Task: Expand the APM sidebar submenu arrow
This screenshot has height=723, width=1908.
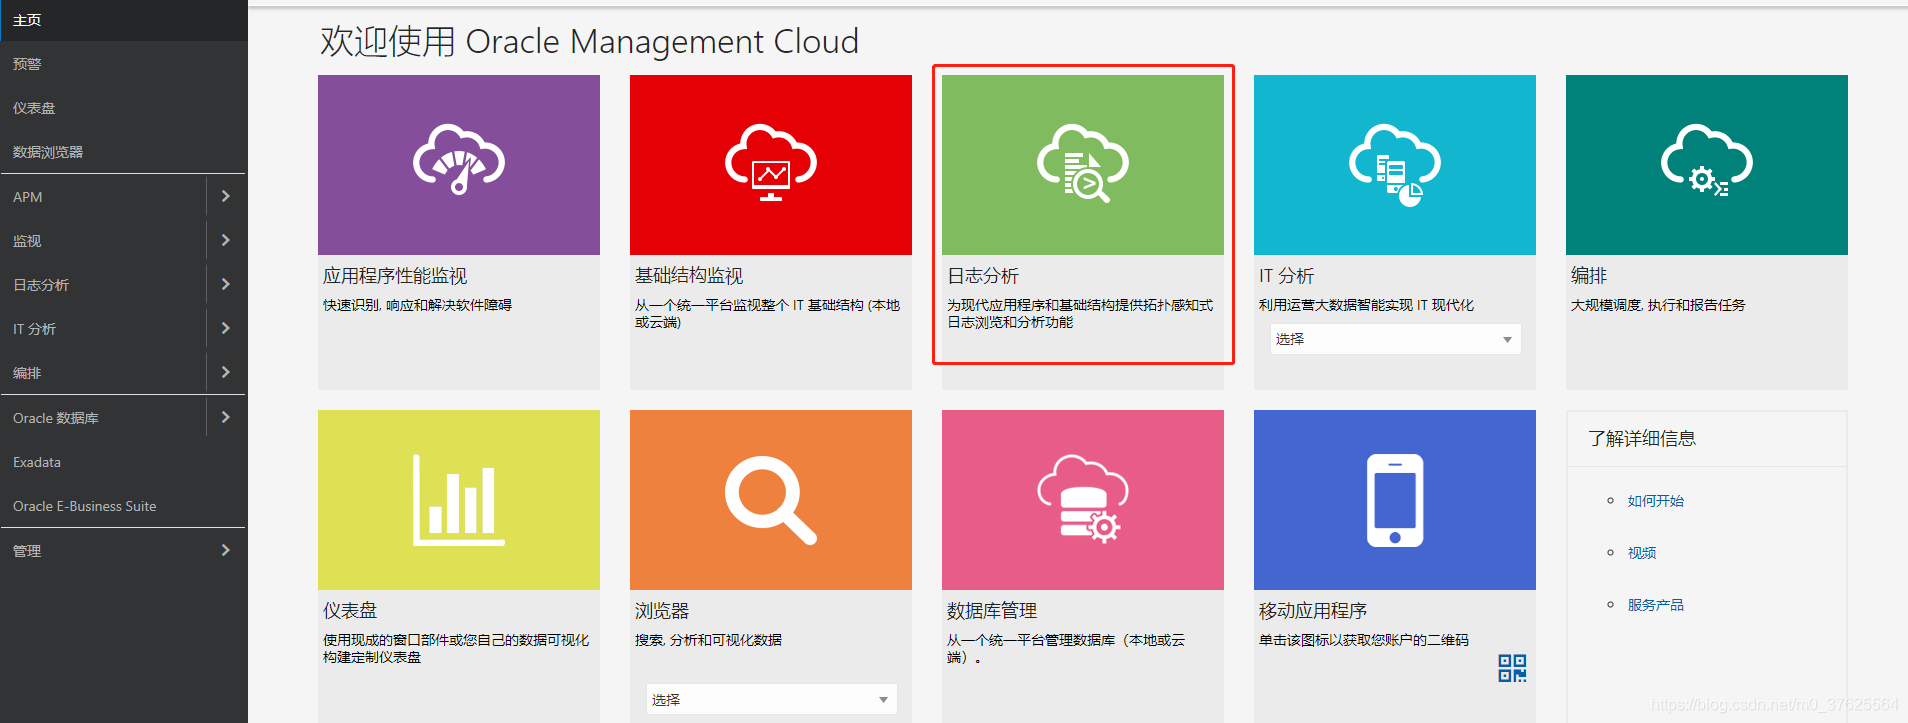Action: 226,196
